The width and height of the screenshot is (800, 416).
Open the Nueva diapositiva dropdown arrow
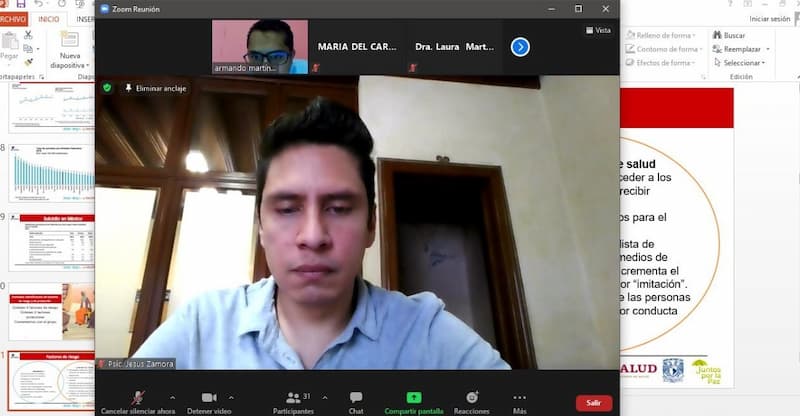tap(88, 65)
